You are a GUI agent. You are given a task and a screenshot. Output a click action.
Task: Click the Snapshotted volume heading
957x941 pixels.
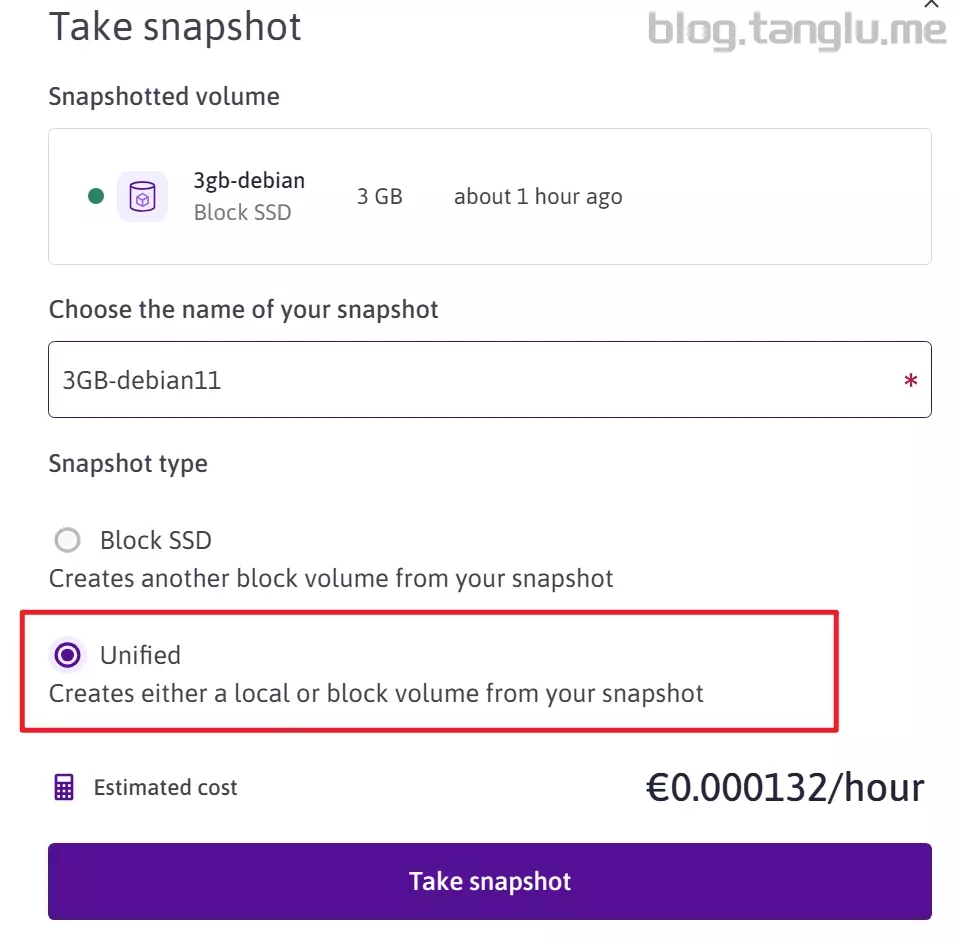164,97
